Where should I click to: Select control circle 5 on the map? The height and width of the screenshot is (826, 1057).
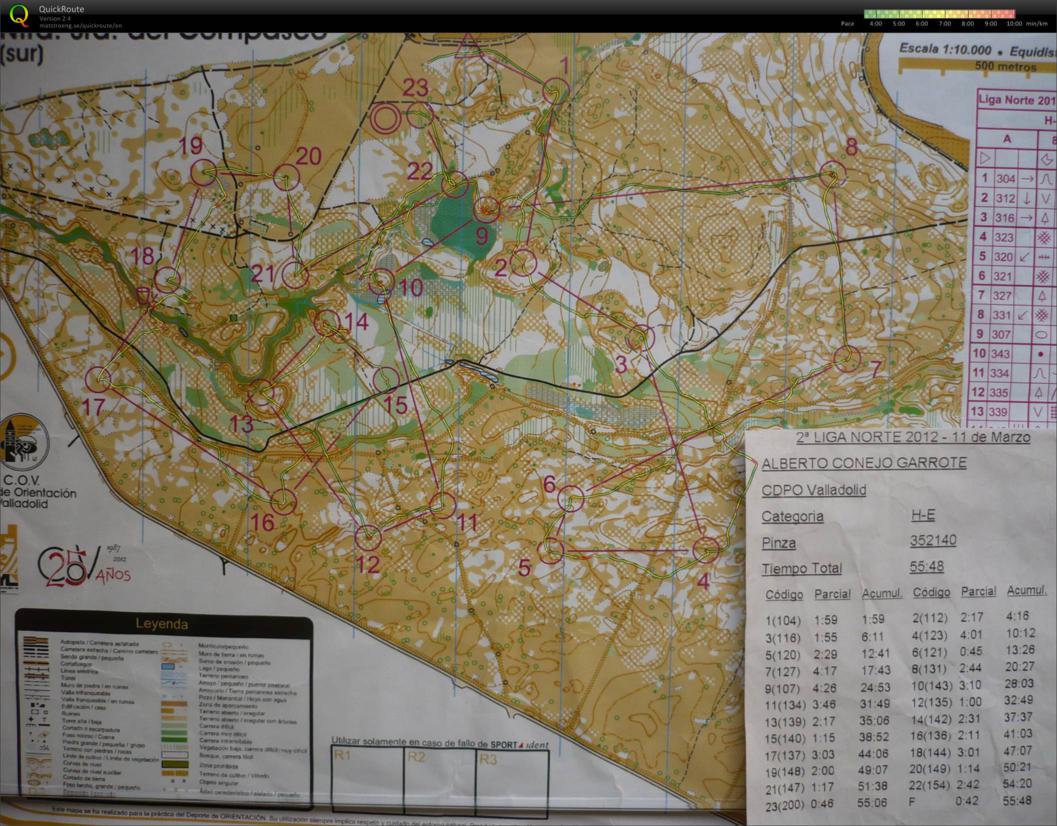[x=551, y=550]
